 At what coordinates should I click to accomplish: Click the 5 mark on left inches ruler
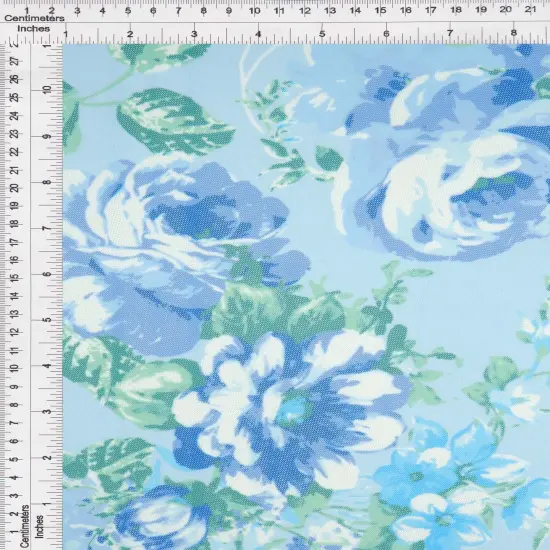[x=47, y=320]
